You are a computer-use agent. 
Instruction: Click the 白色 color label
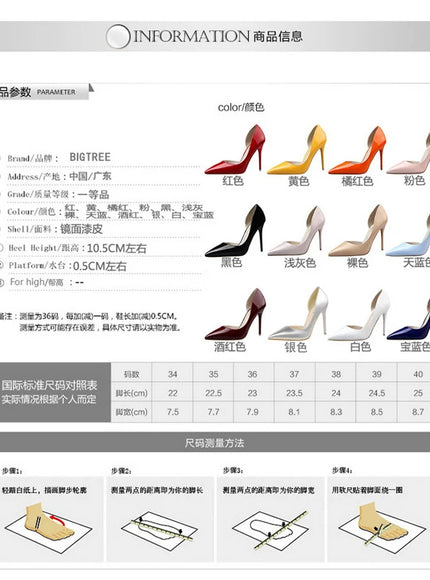pyautogui.click(x=360, y=347)
